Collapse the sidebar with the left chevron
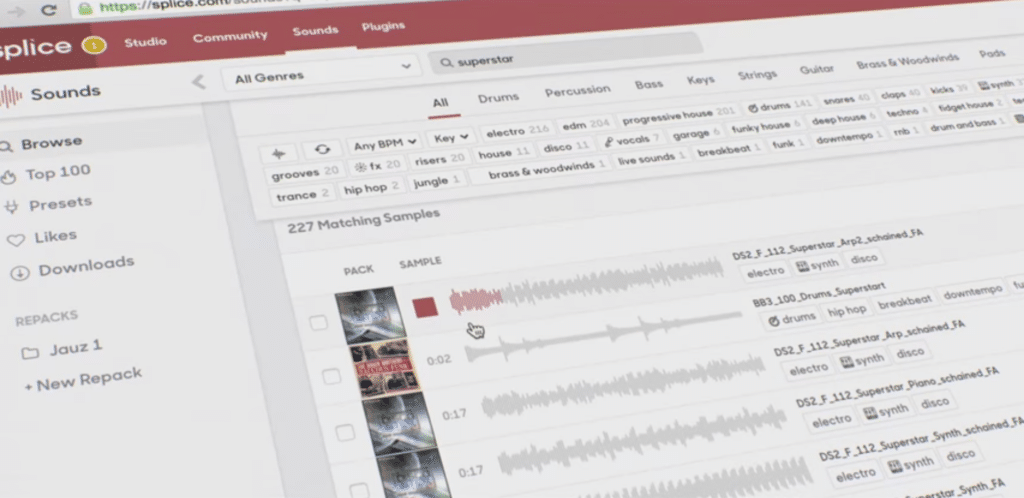 coord(199,82)
